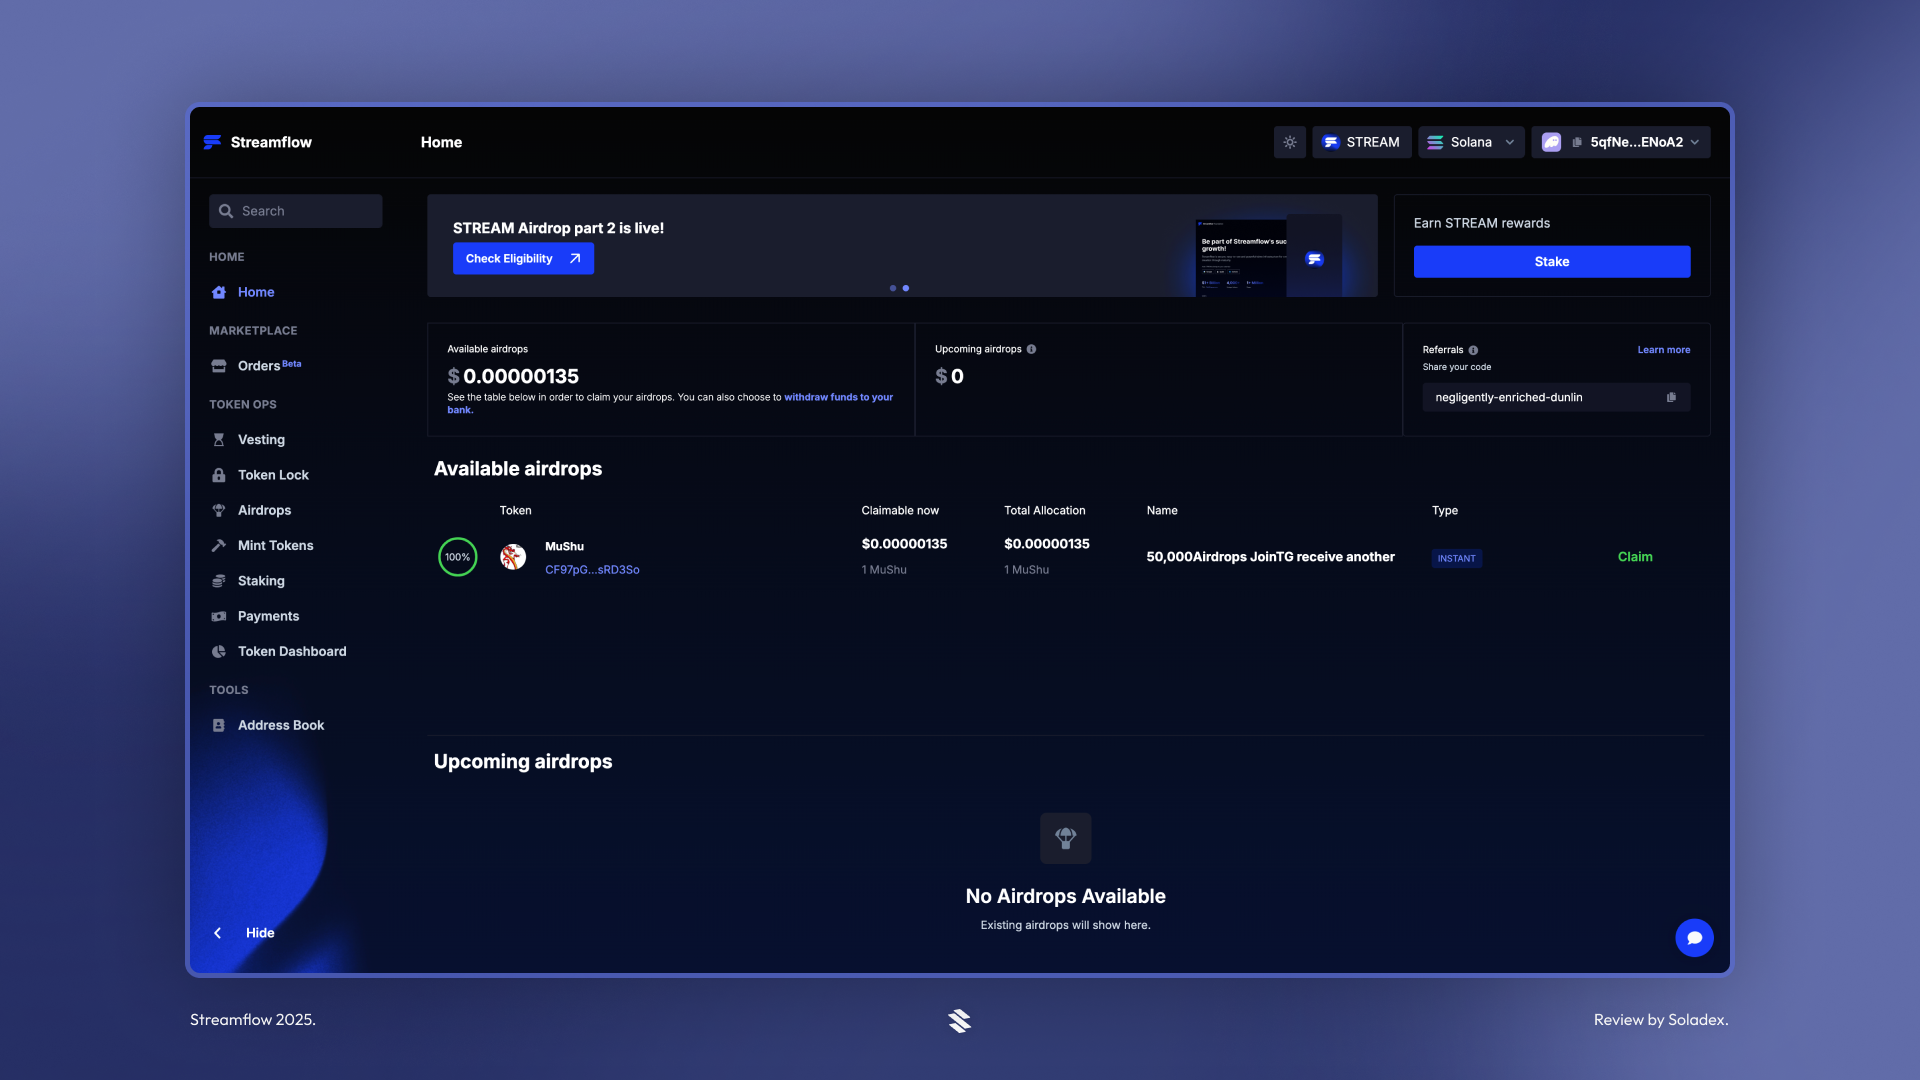Click the MuShu token avatar

pyautogui.click(x=513, y=557)
